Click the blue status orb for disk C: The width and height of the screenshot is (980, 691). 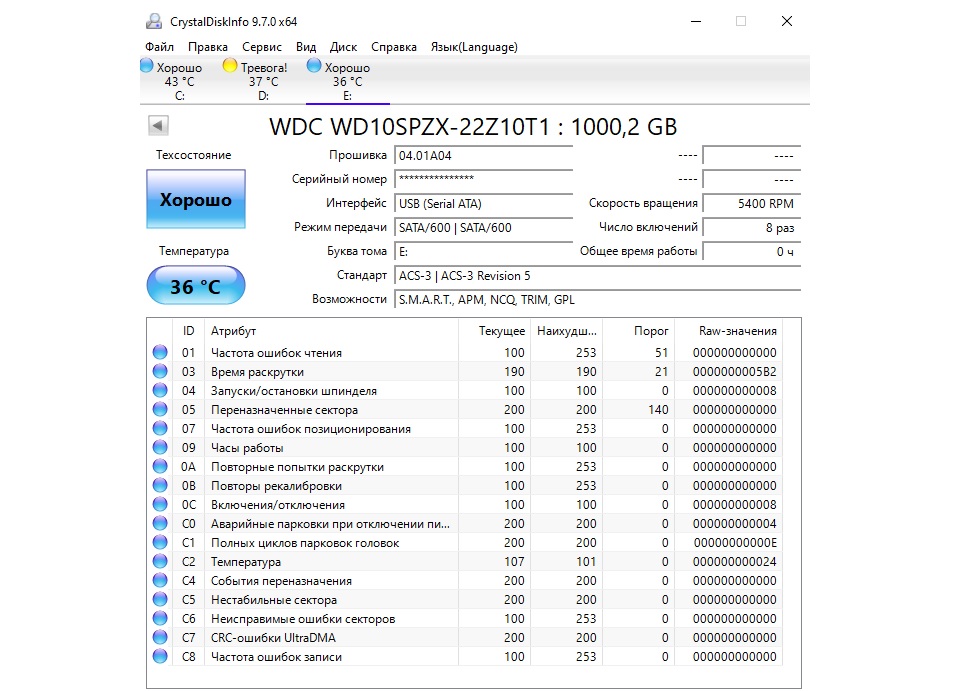coord(147,67)
